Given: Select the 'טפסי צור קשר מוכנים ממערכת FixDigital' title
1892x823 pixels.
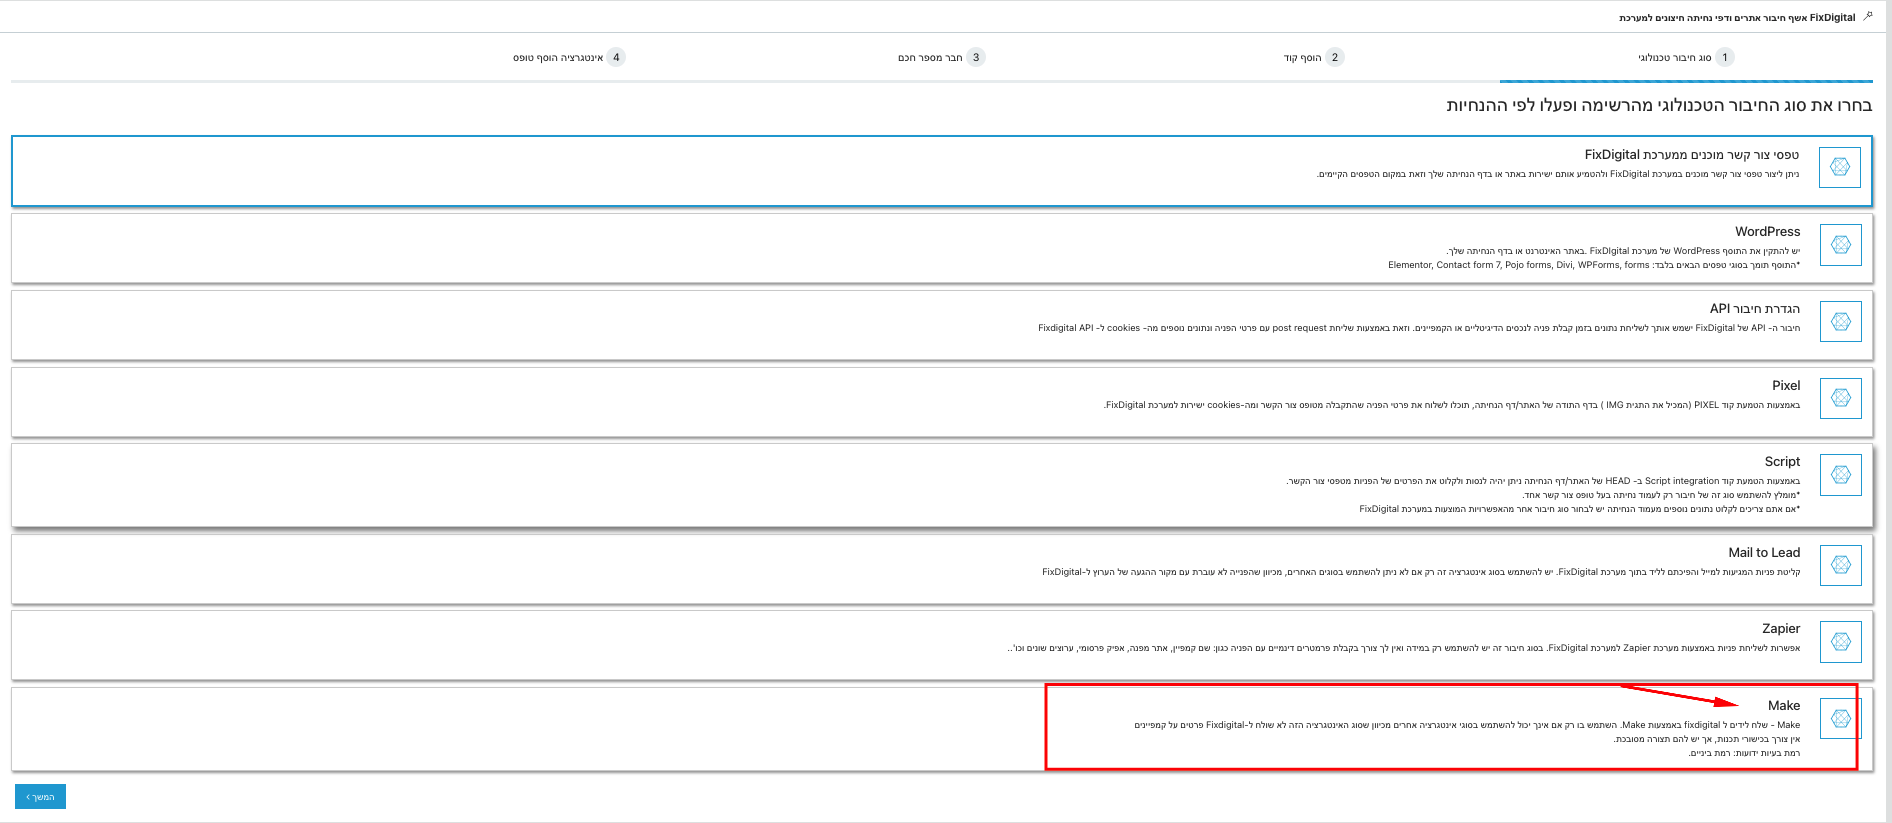Looking at the screenshot, I should [1692, 155].
